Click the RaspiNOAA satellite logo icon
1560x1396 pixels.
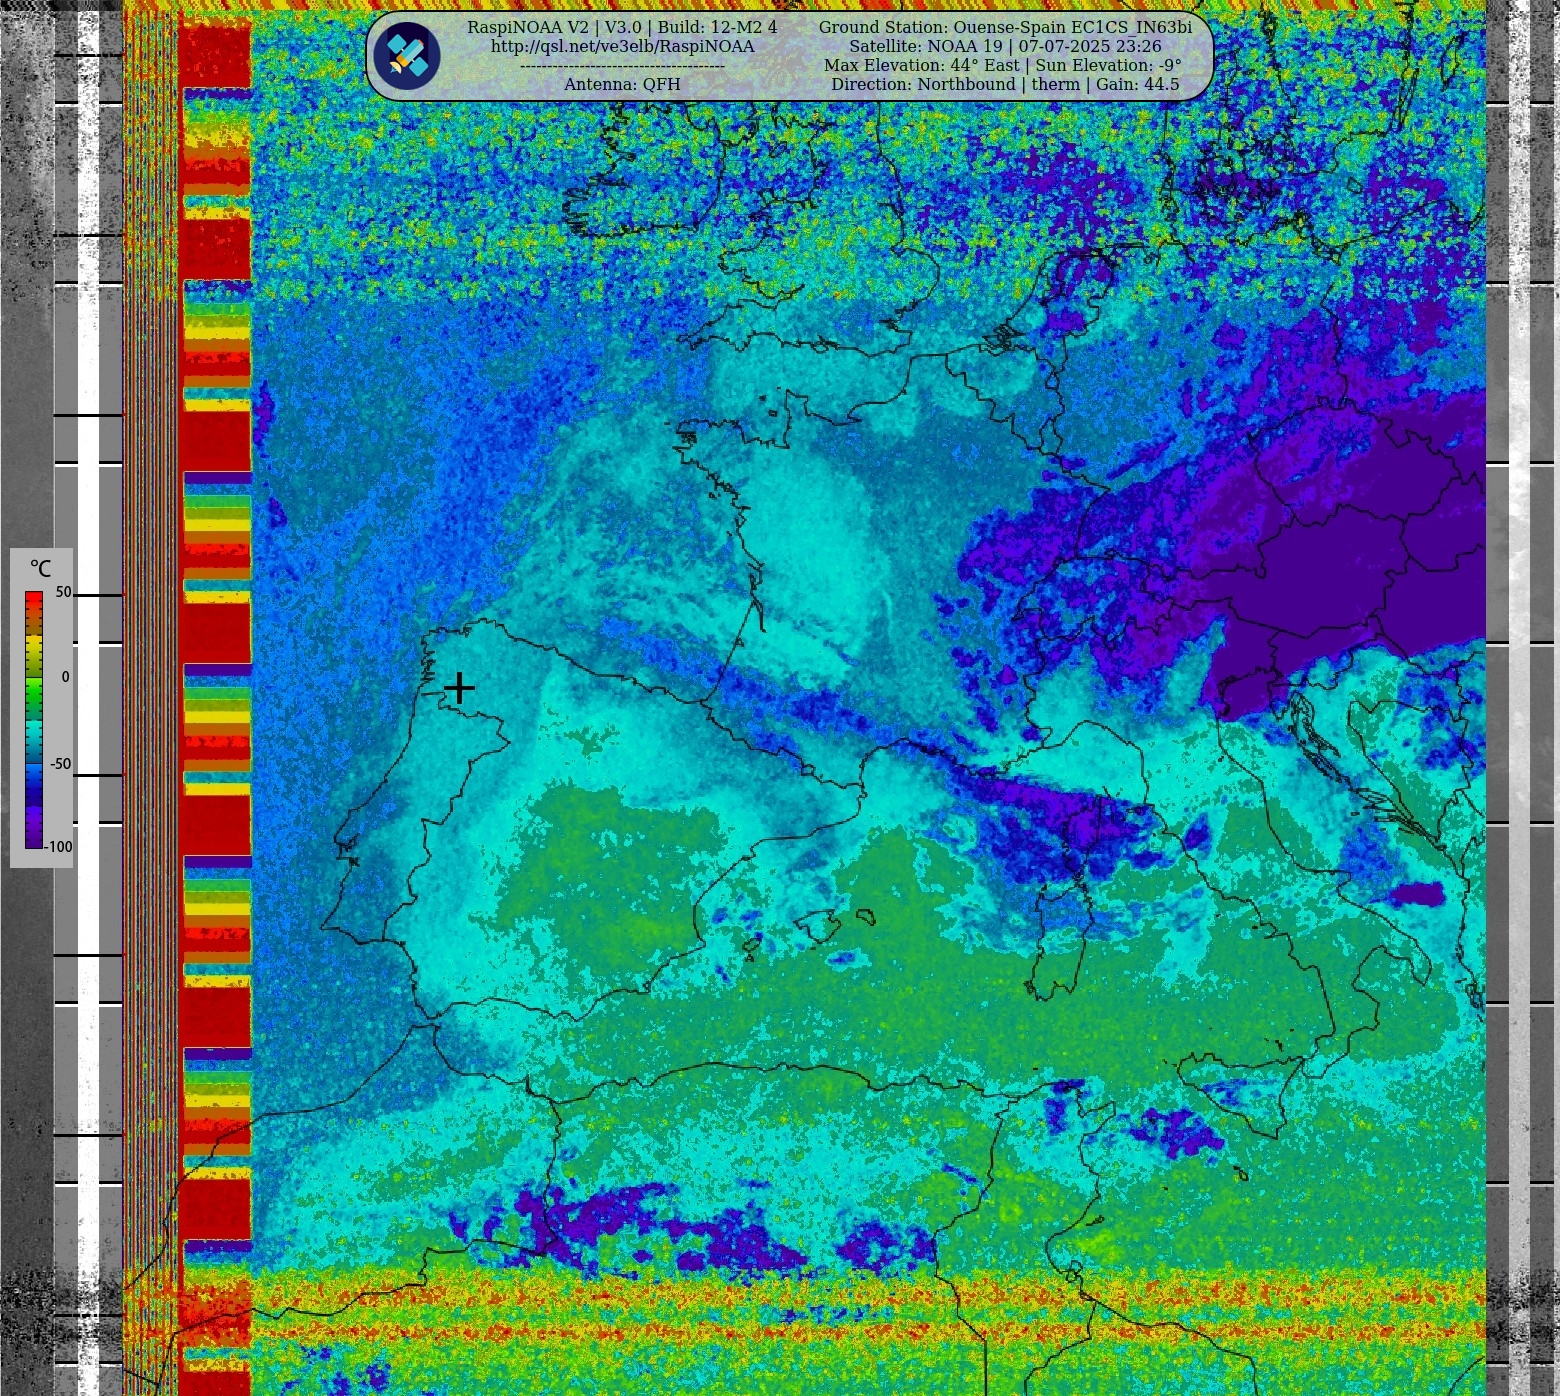point(407,56)
